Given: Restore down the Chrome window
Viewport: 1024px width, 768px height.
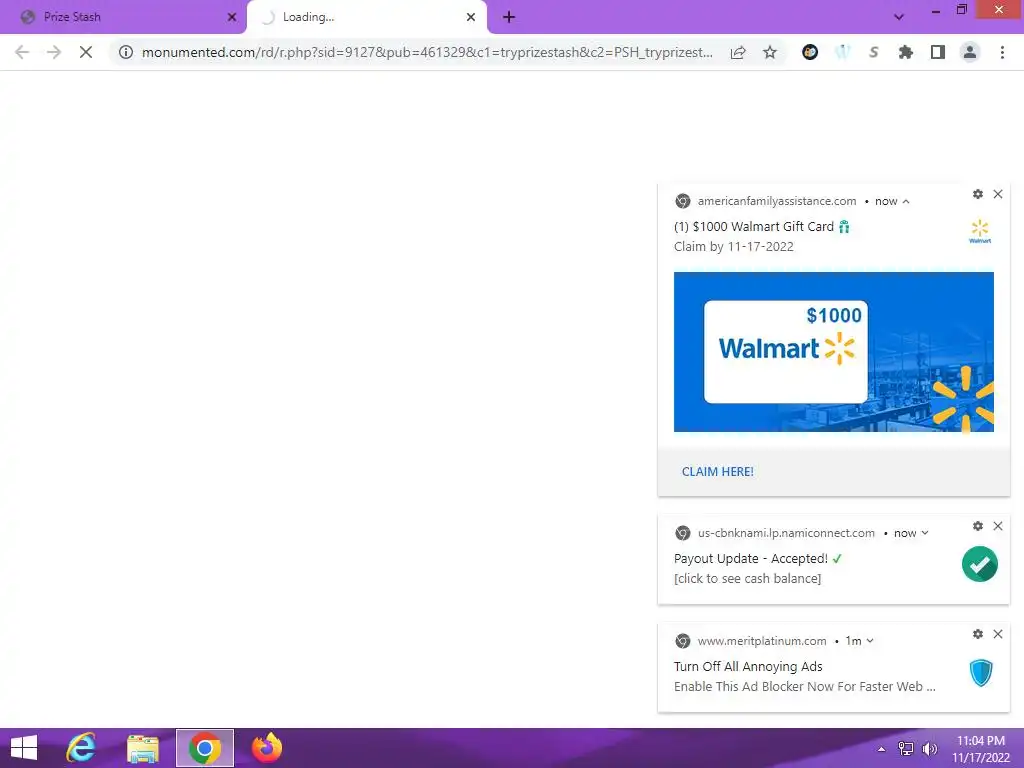Looking at the screenshot, I should 961,9.
